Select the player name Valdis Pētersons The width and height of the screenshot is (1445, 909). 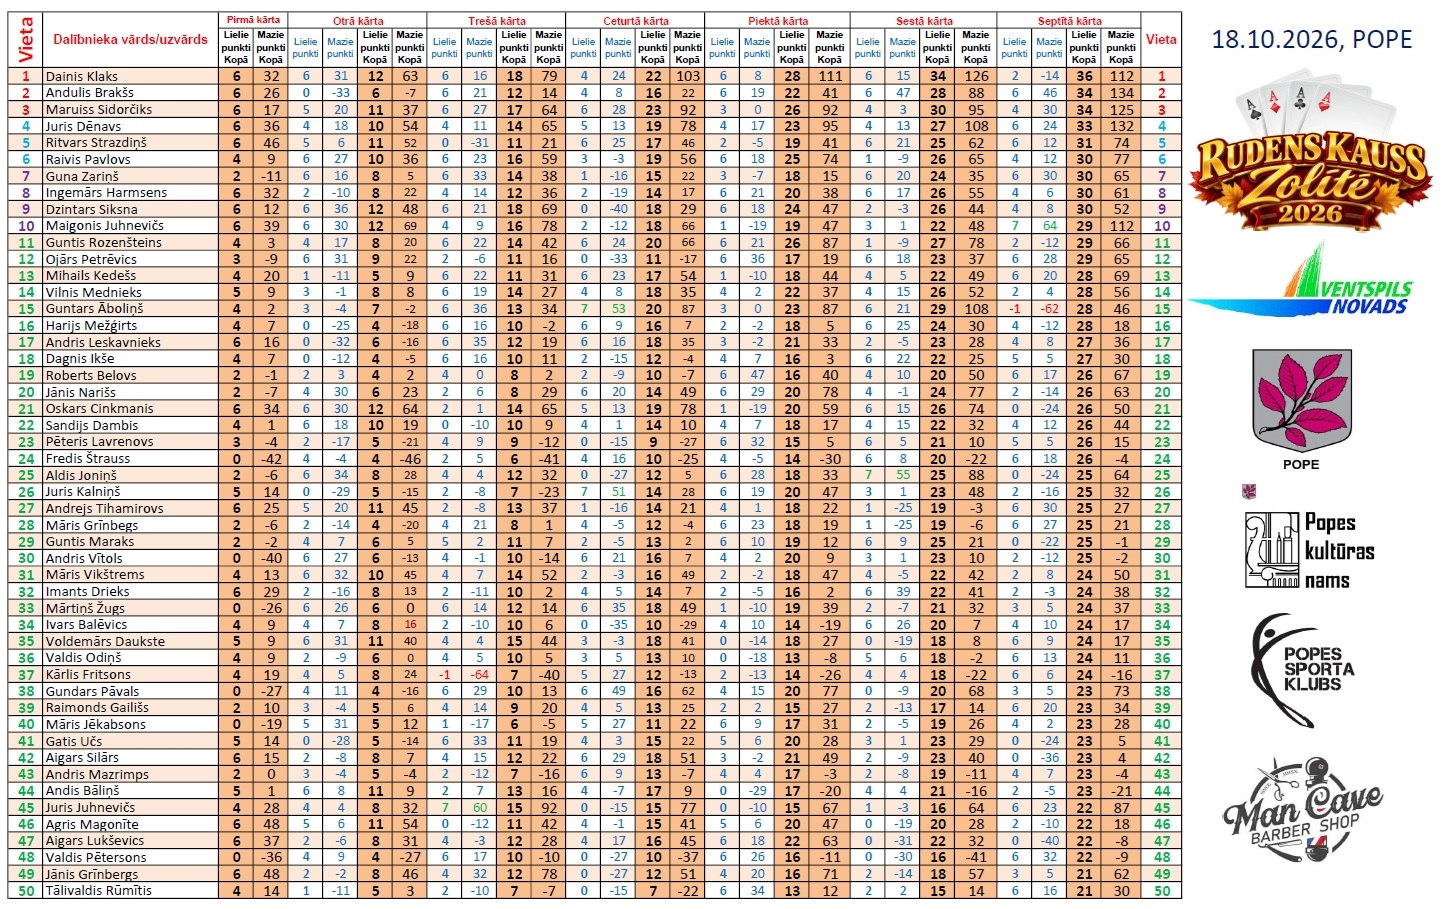tap(95, 857)
